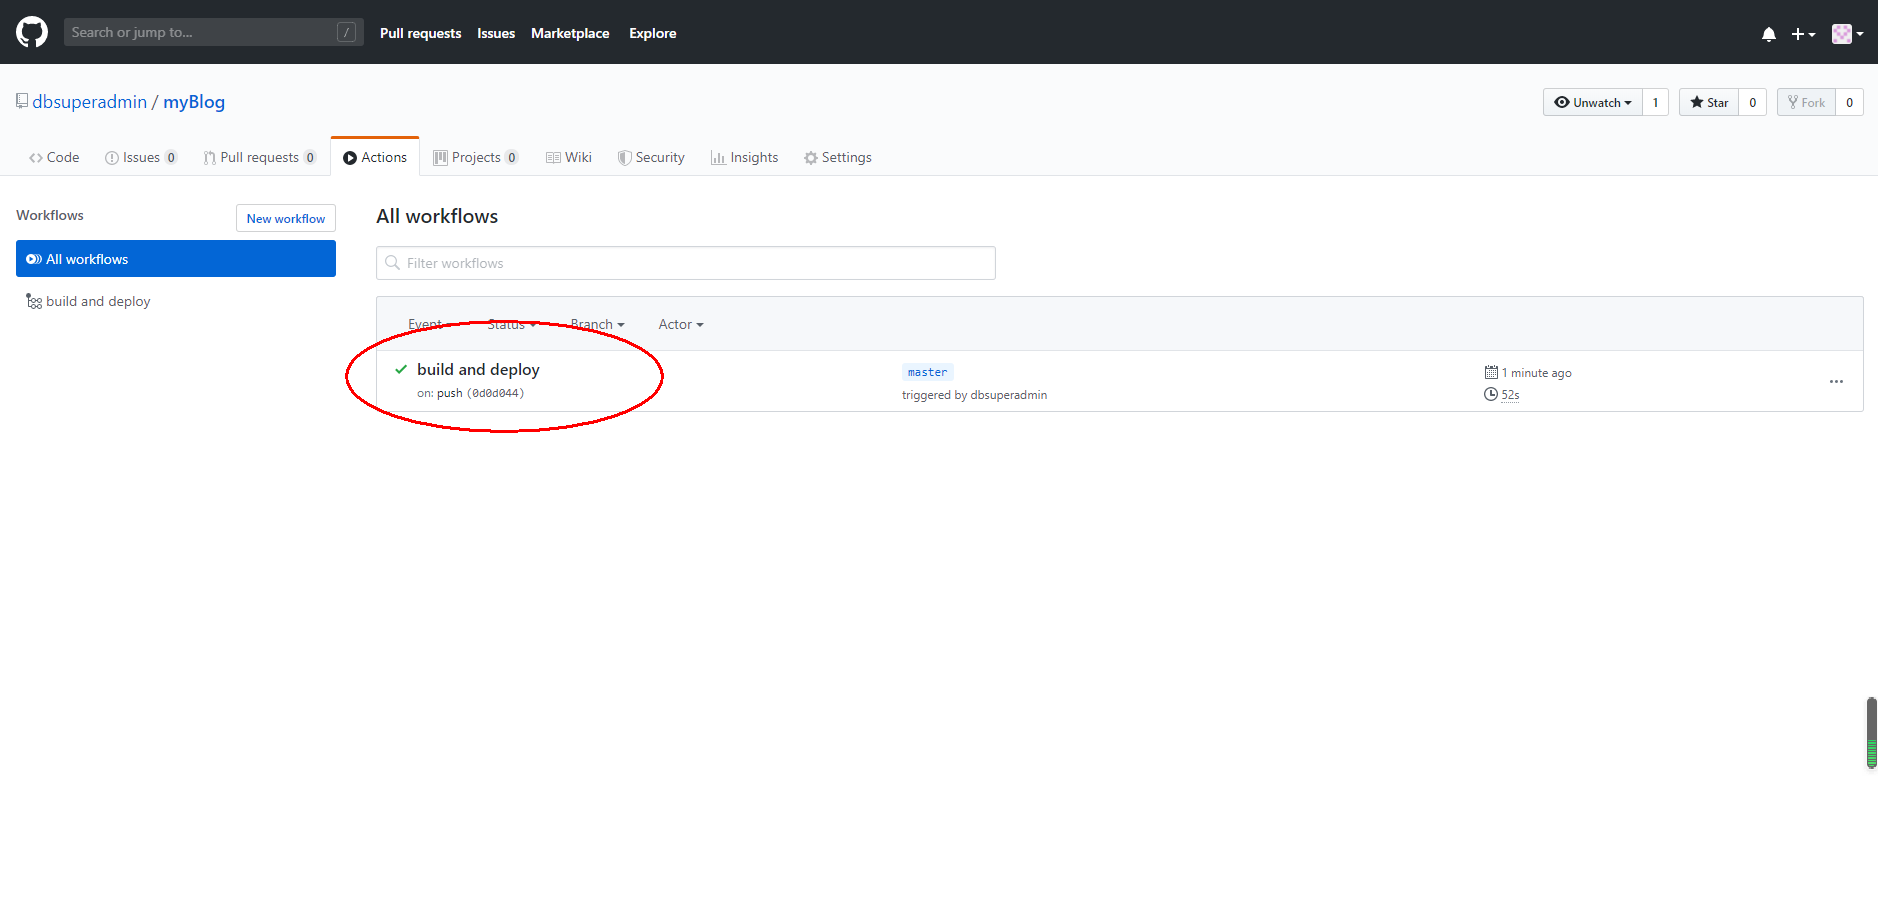The width and height of the screenshot is (1878, 912).
Task: Switch to the Wiki tab
Action: pos(569,157)
